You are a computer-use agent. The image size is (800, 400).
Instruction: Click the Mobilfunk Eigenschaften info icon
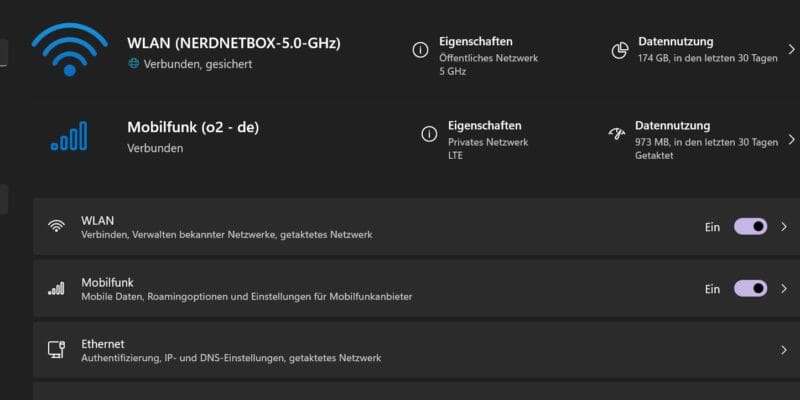point(429,134)
